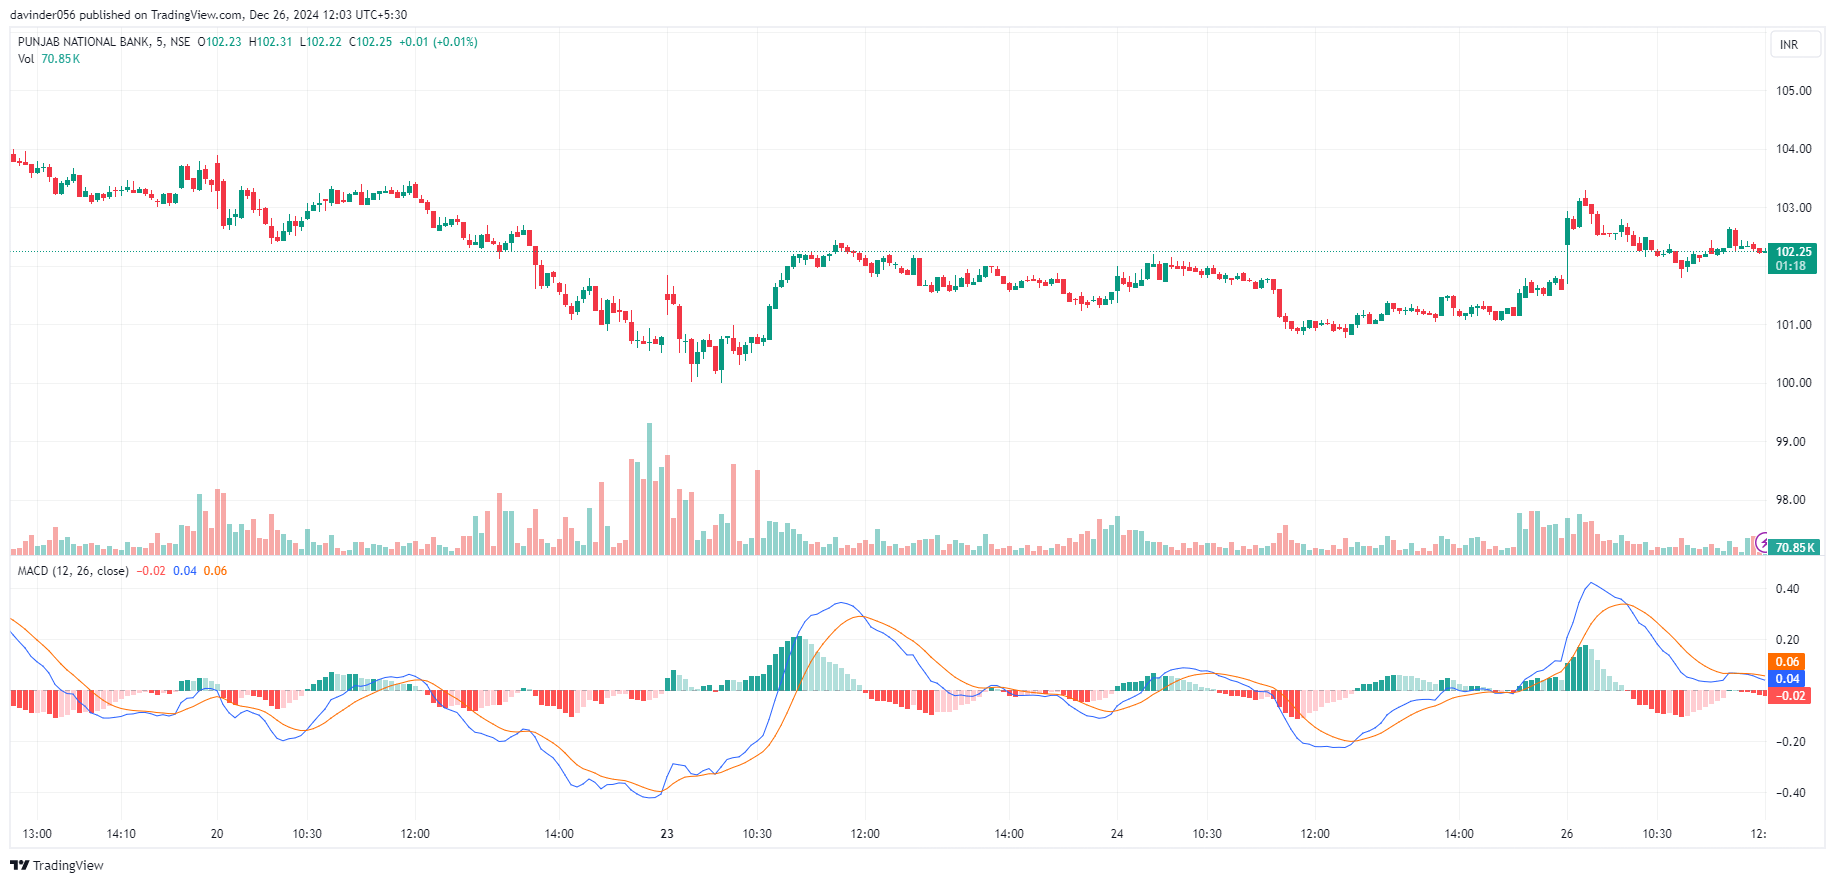
Task: Click the blue 0.04 MACD axis tag
Action: [x=1787, y=679]
